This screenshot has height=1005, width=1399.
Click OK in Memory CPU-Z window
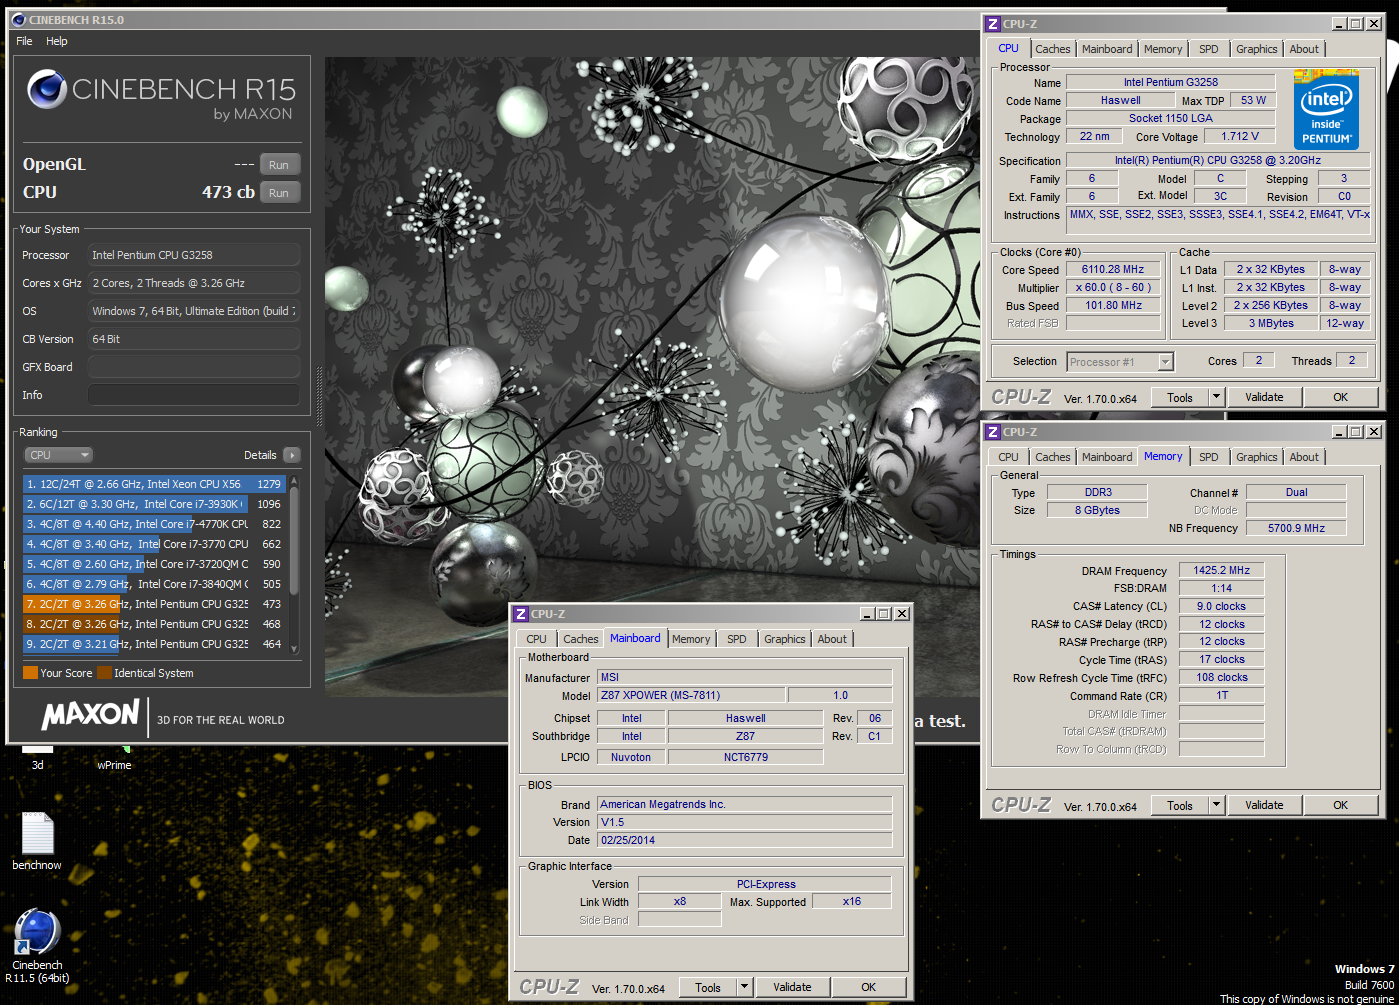pos(1340,805)
